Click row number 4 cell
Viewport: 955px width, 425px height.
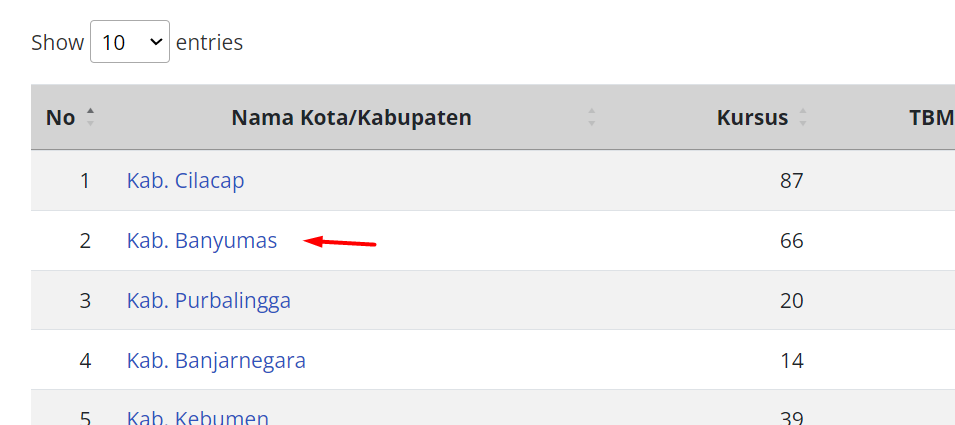(x=85, y=361)
